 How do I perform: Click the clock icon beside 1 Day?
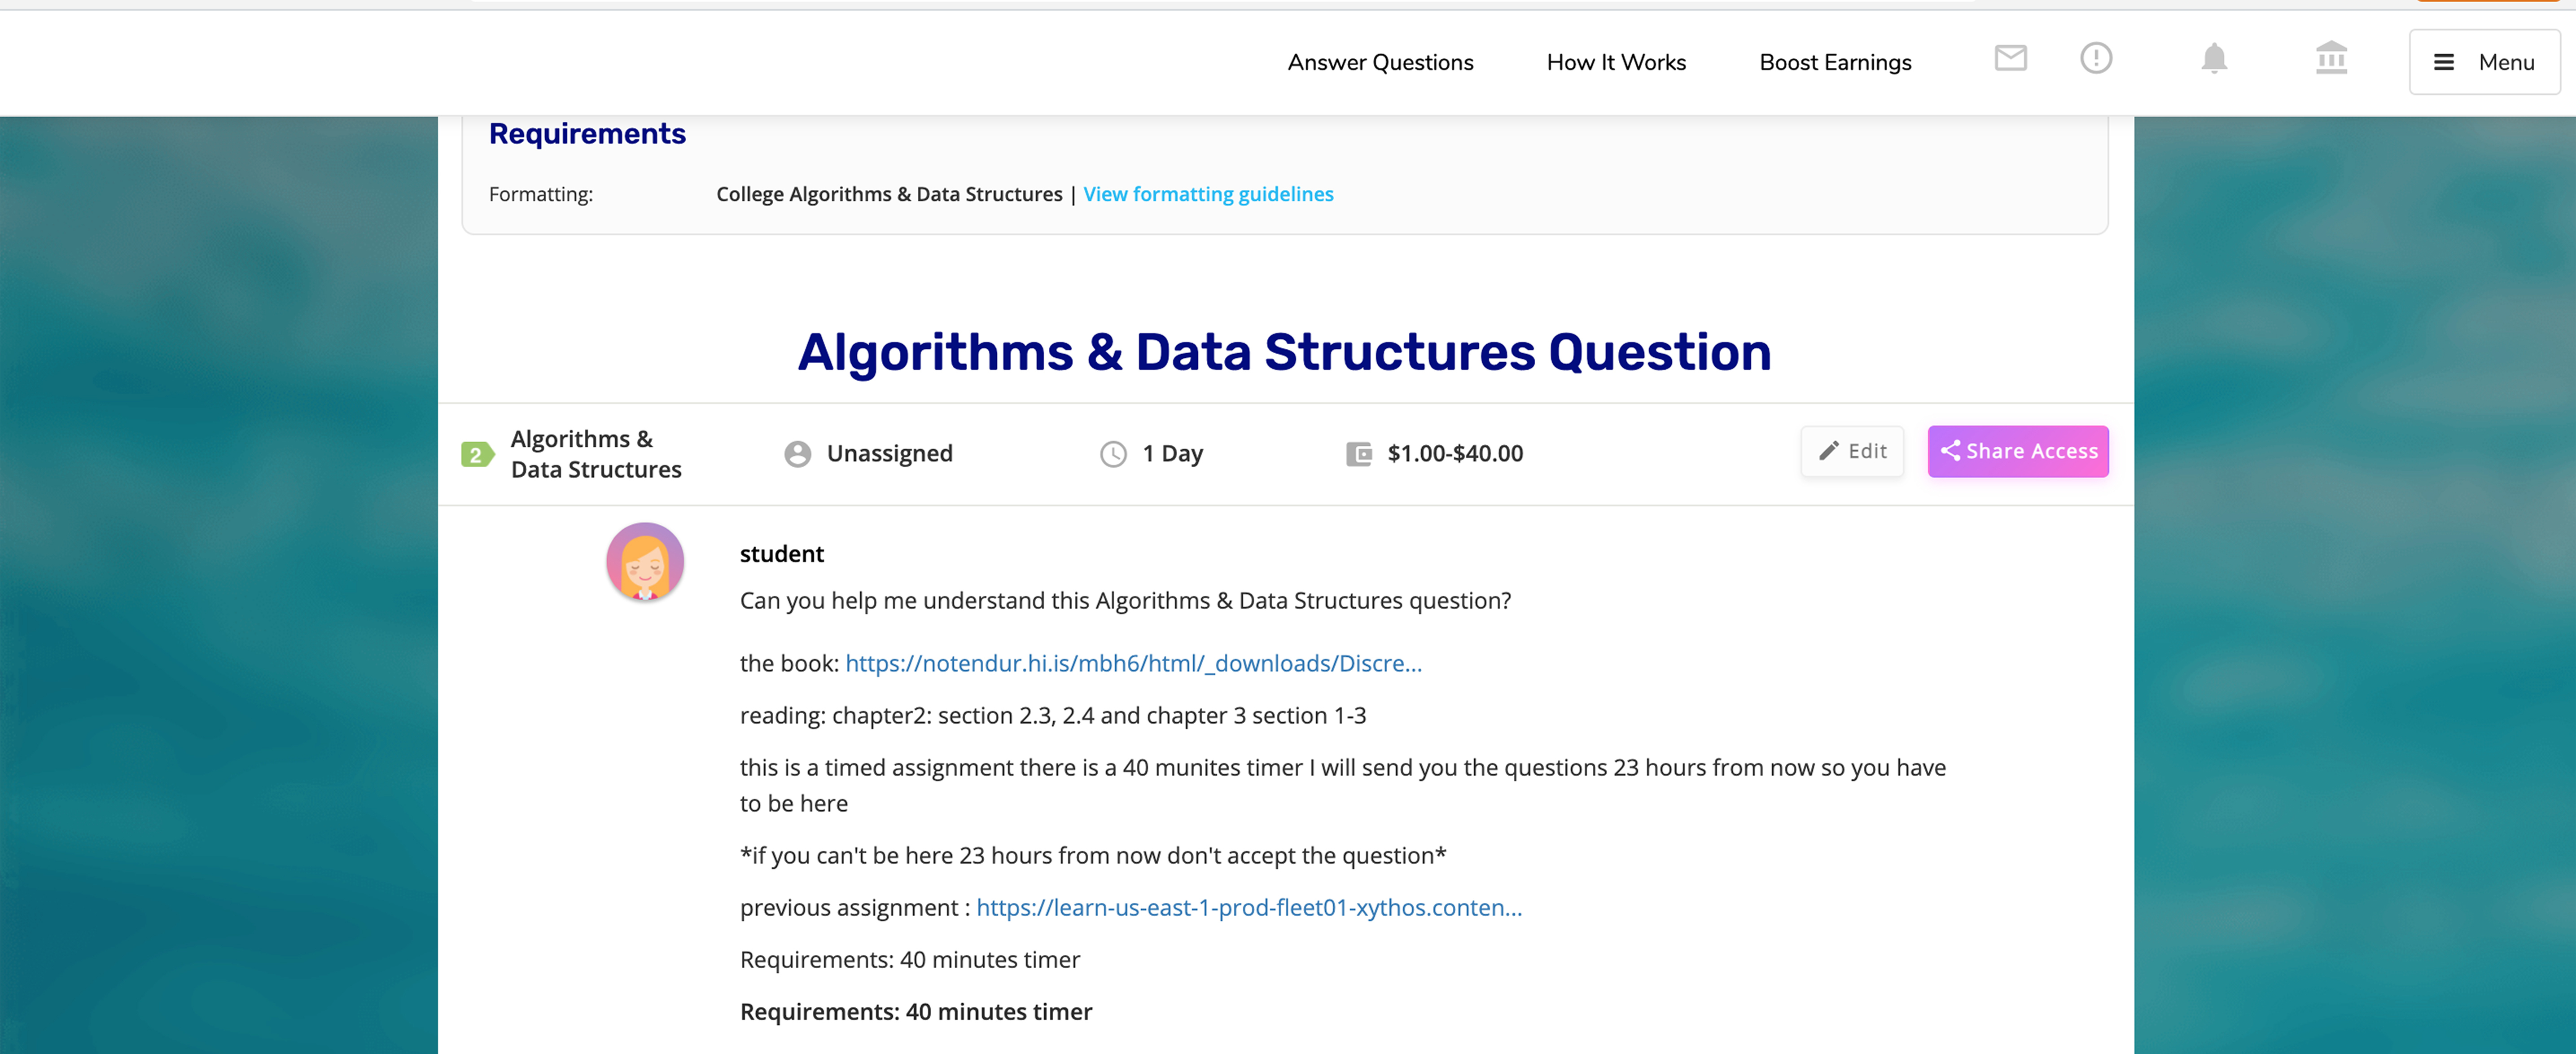tap(1113, 455)
